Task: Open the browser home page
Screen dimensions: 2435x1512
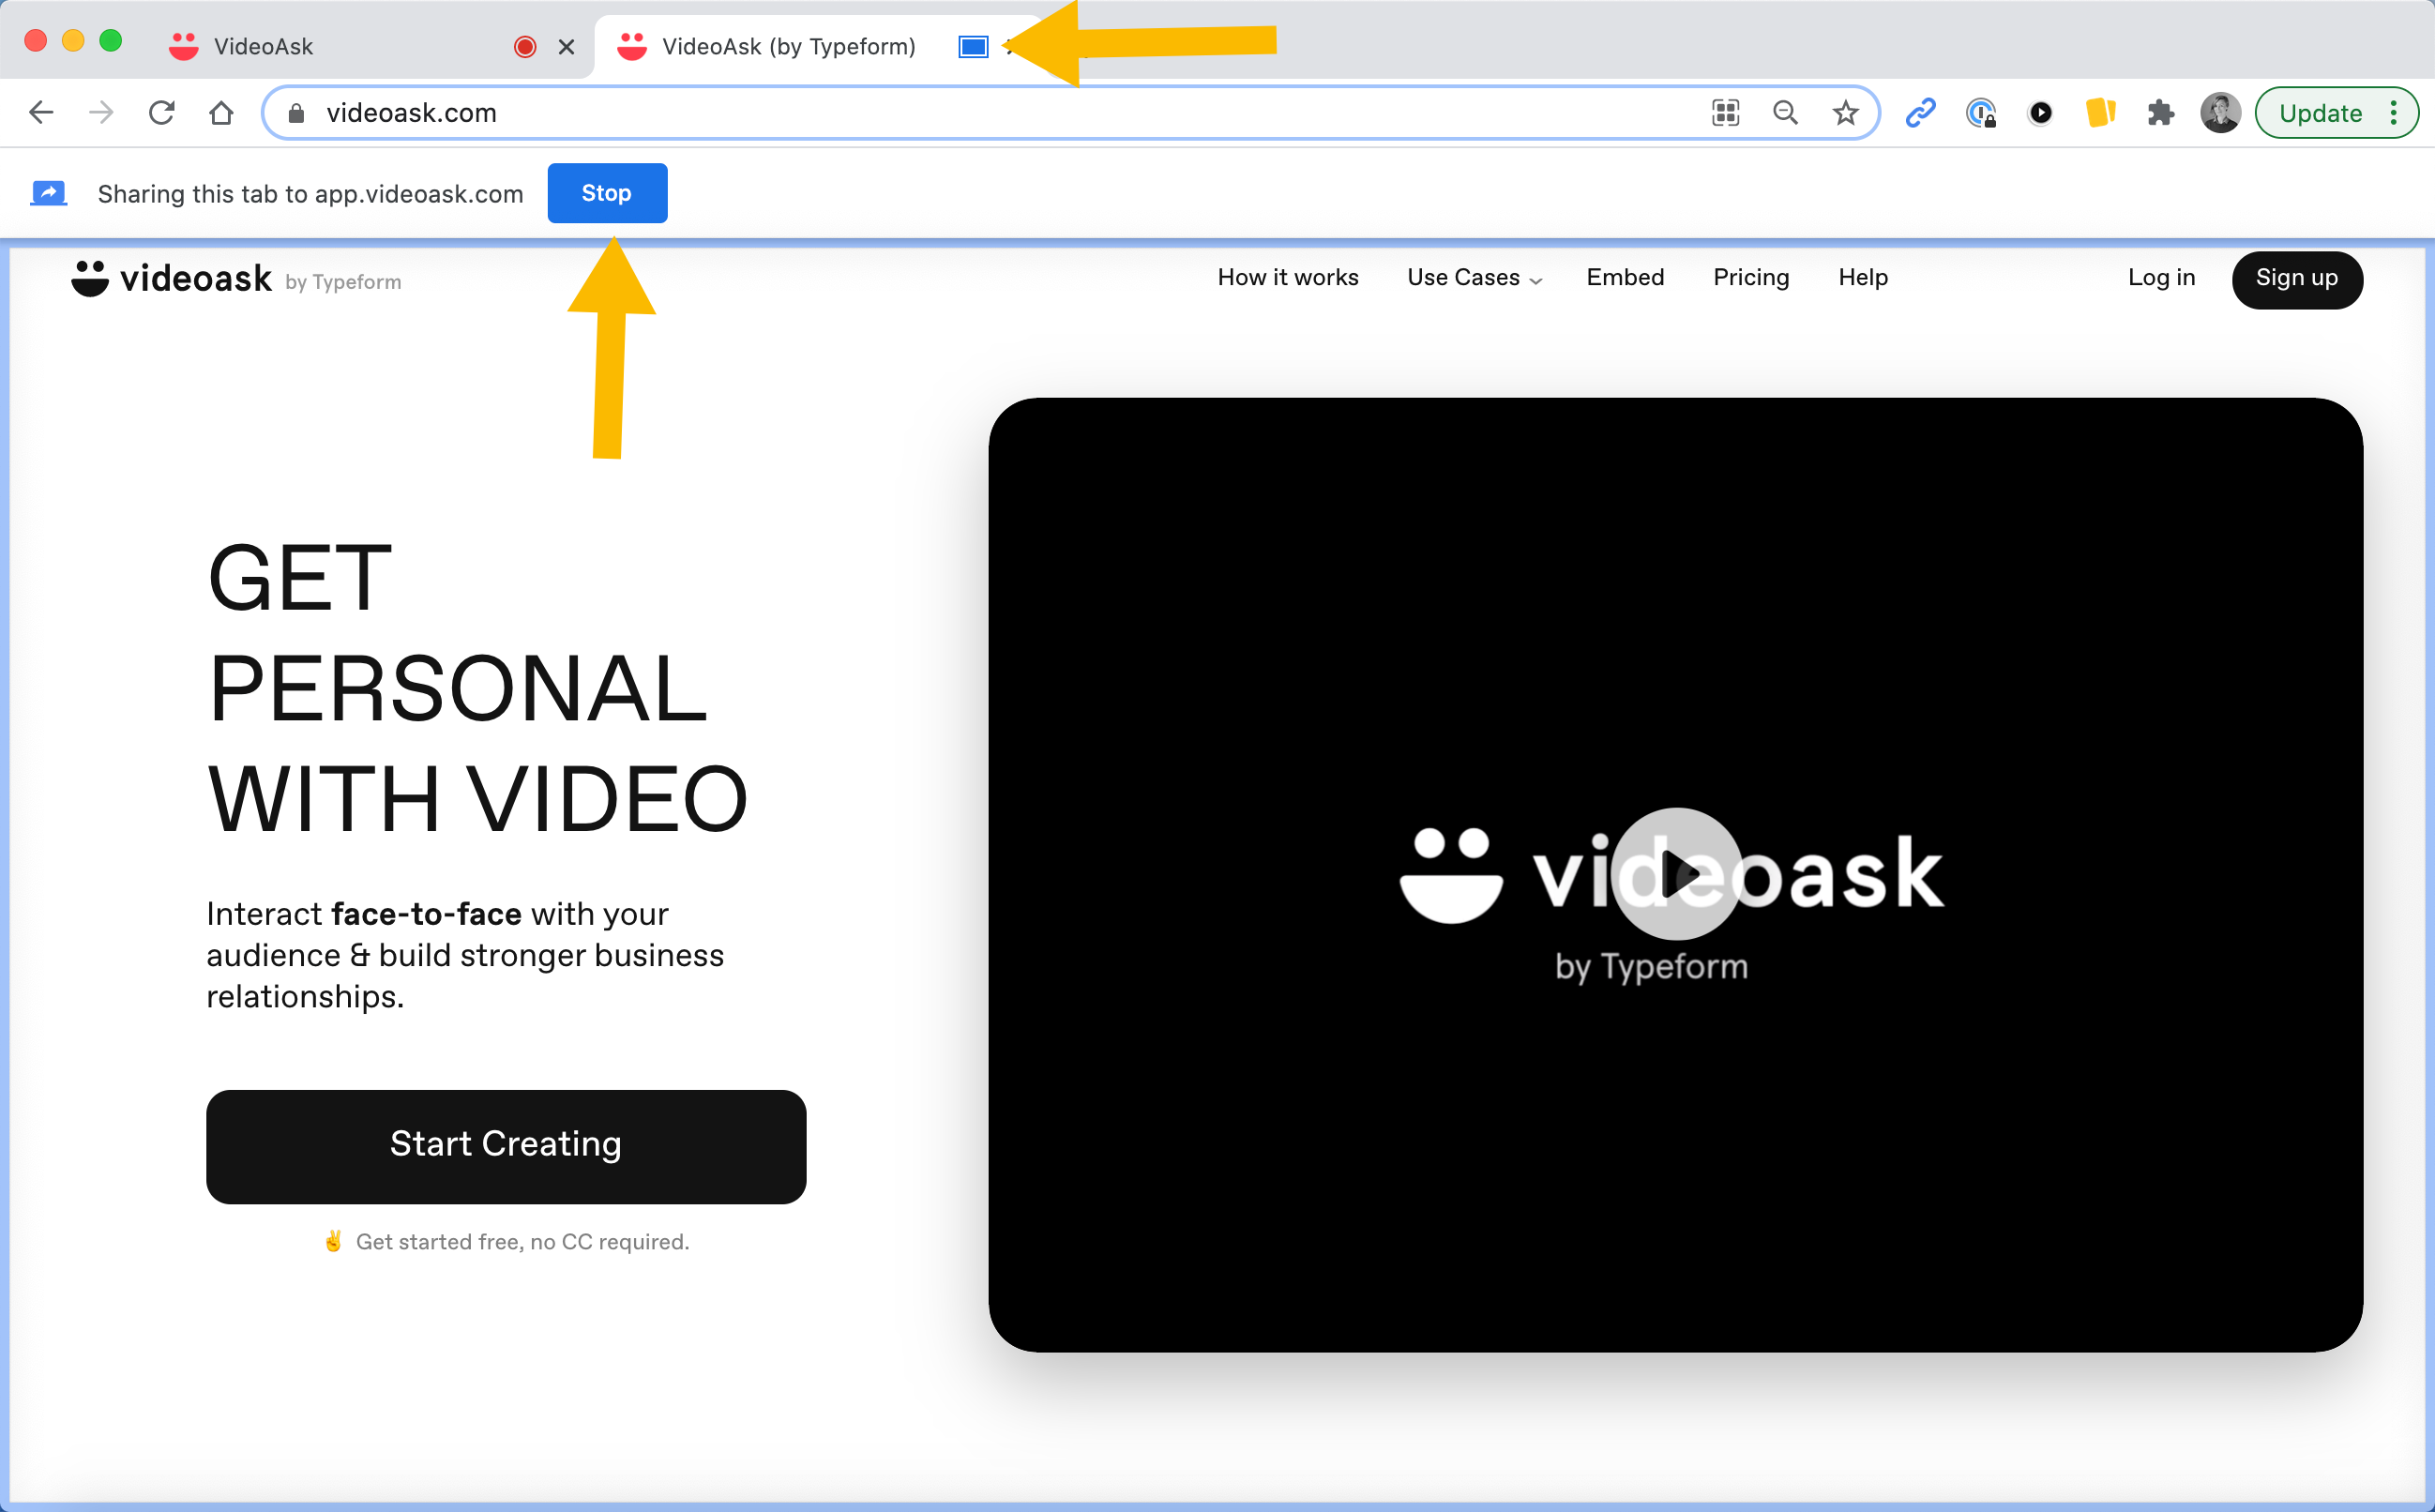Action: [221, 113]
